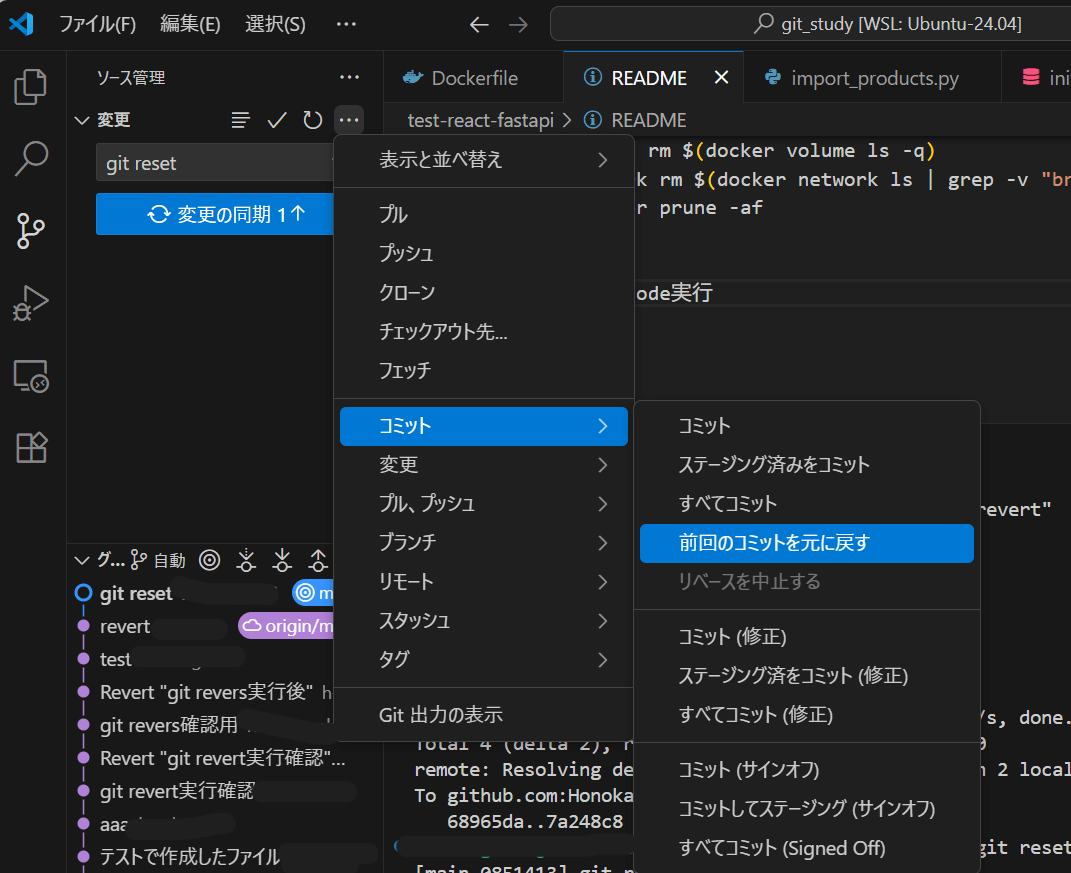Select プル from the menu

click(484, 214)
